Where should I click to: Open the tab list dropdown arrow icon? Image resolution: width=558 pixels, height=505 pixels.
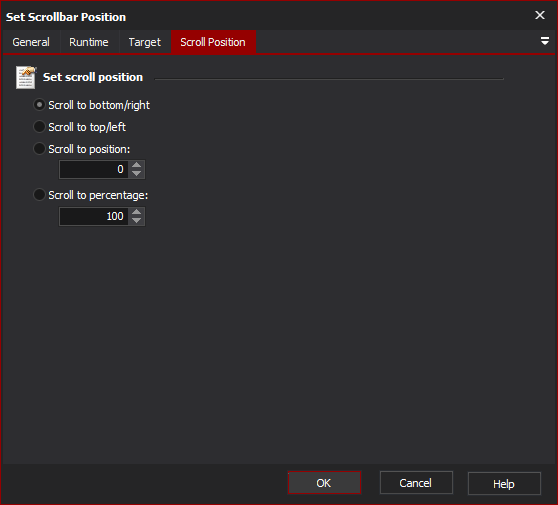544,41
